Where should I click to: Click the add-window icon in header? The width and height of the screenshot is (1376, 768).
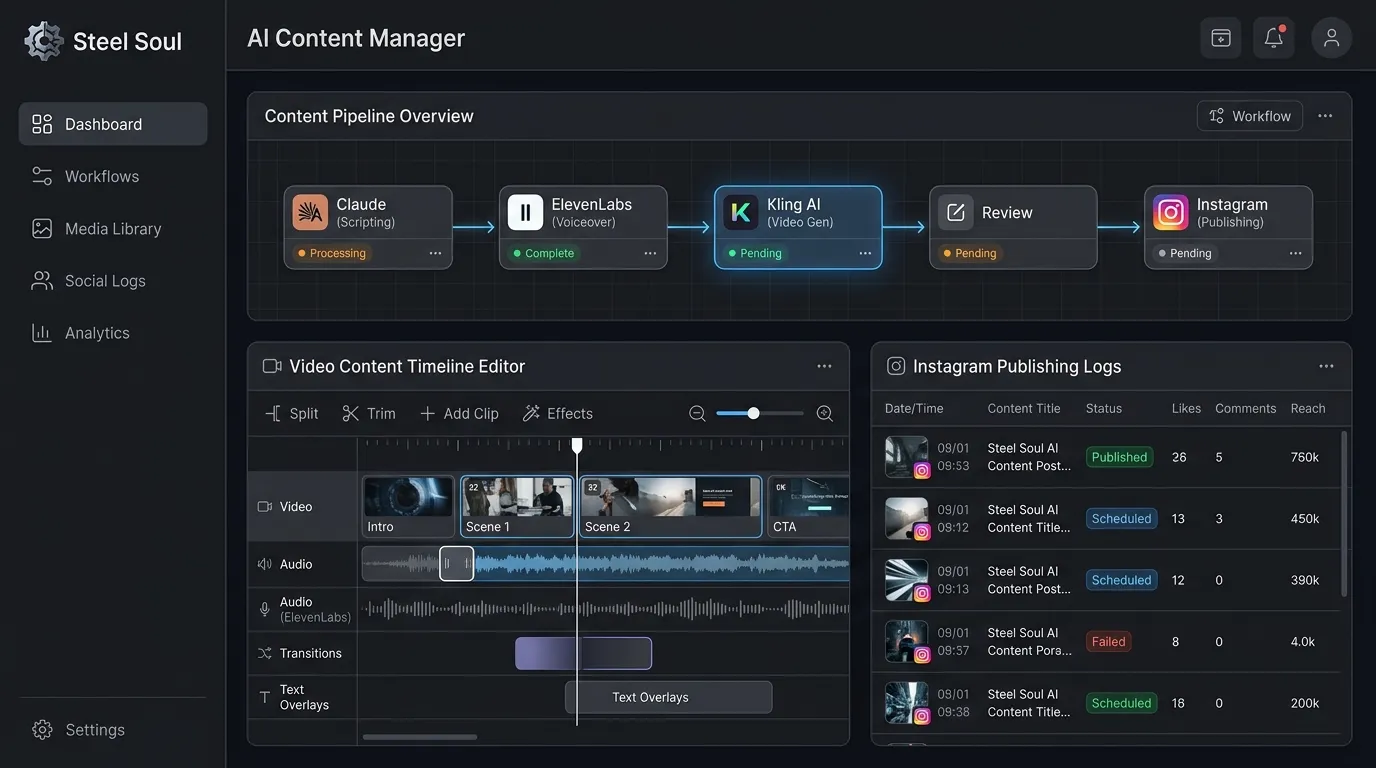tap(1221, 38)
